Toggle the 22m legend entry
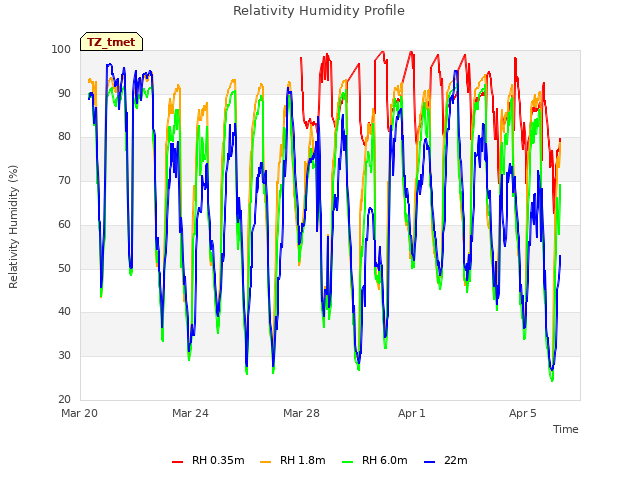640x480 pixels. tap(446, 460)
